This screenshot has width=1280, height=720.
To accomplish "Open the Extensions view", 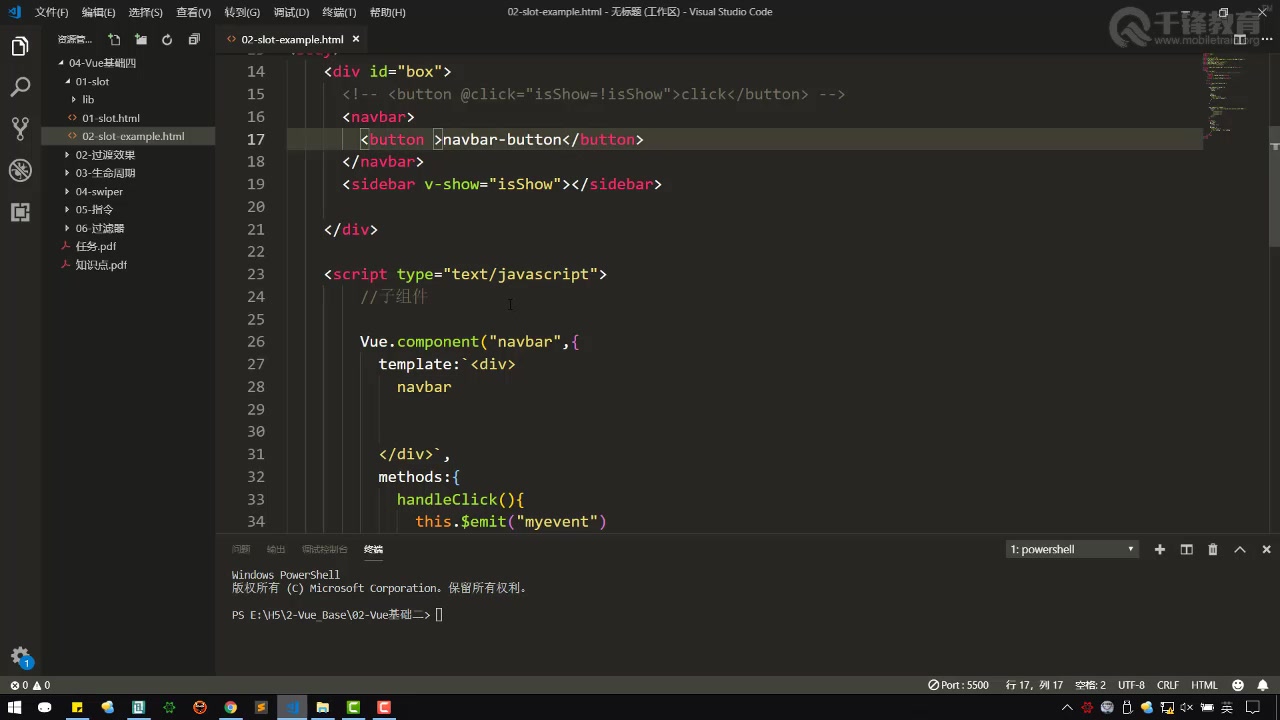I will coord(20,212).
